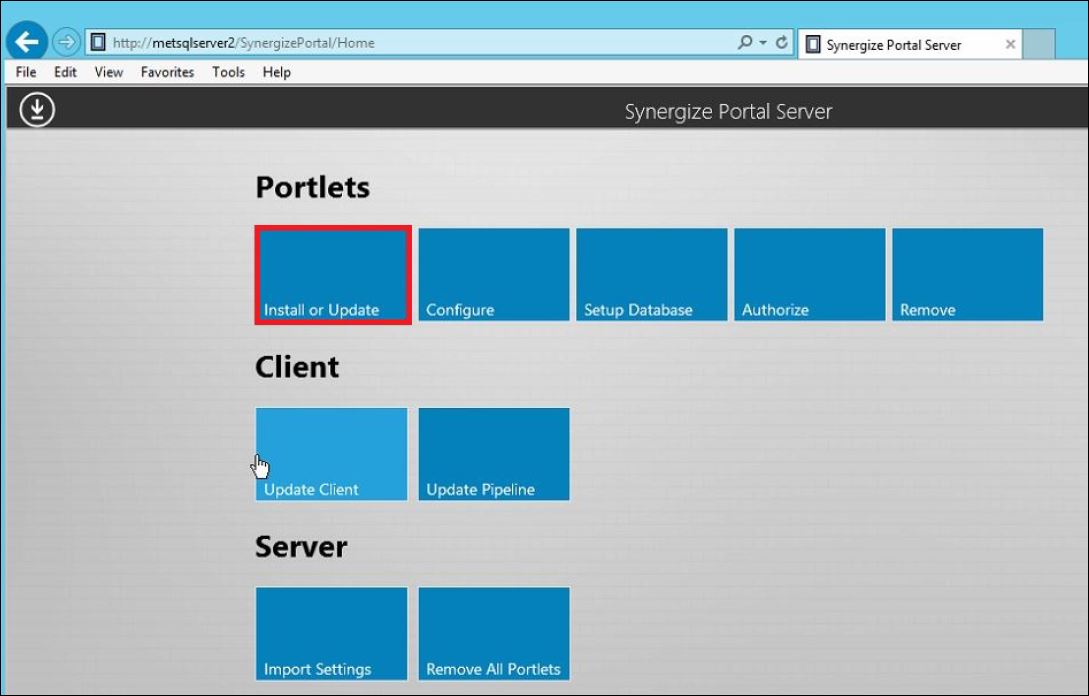Click the Client section heading
The width and height of the screenshot is (1089, 696).
[297, 367]
